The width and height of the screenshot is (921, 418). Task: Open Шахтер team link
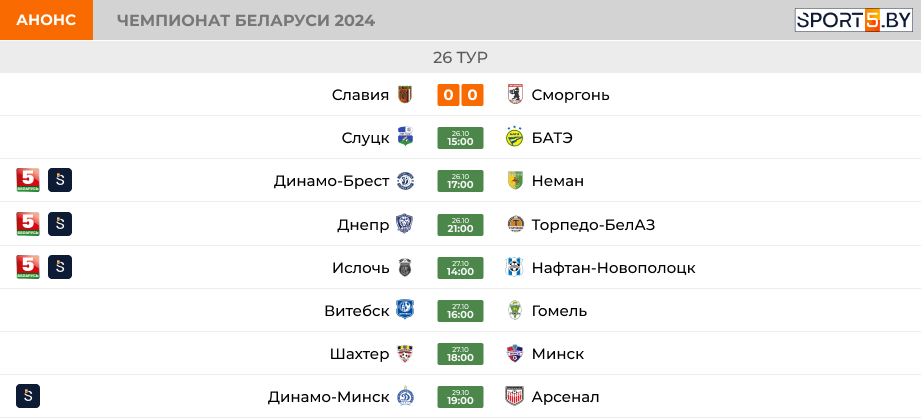pyautogui.click(x=359, y=354)
